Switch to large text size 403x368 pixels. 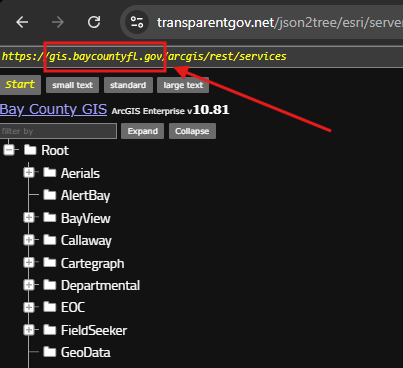tap(183, 85)
